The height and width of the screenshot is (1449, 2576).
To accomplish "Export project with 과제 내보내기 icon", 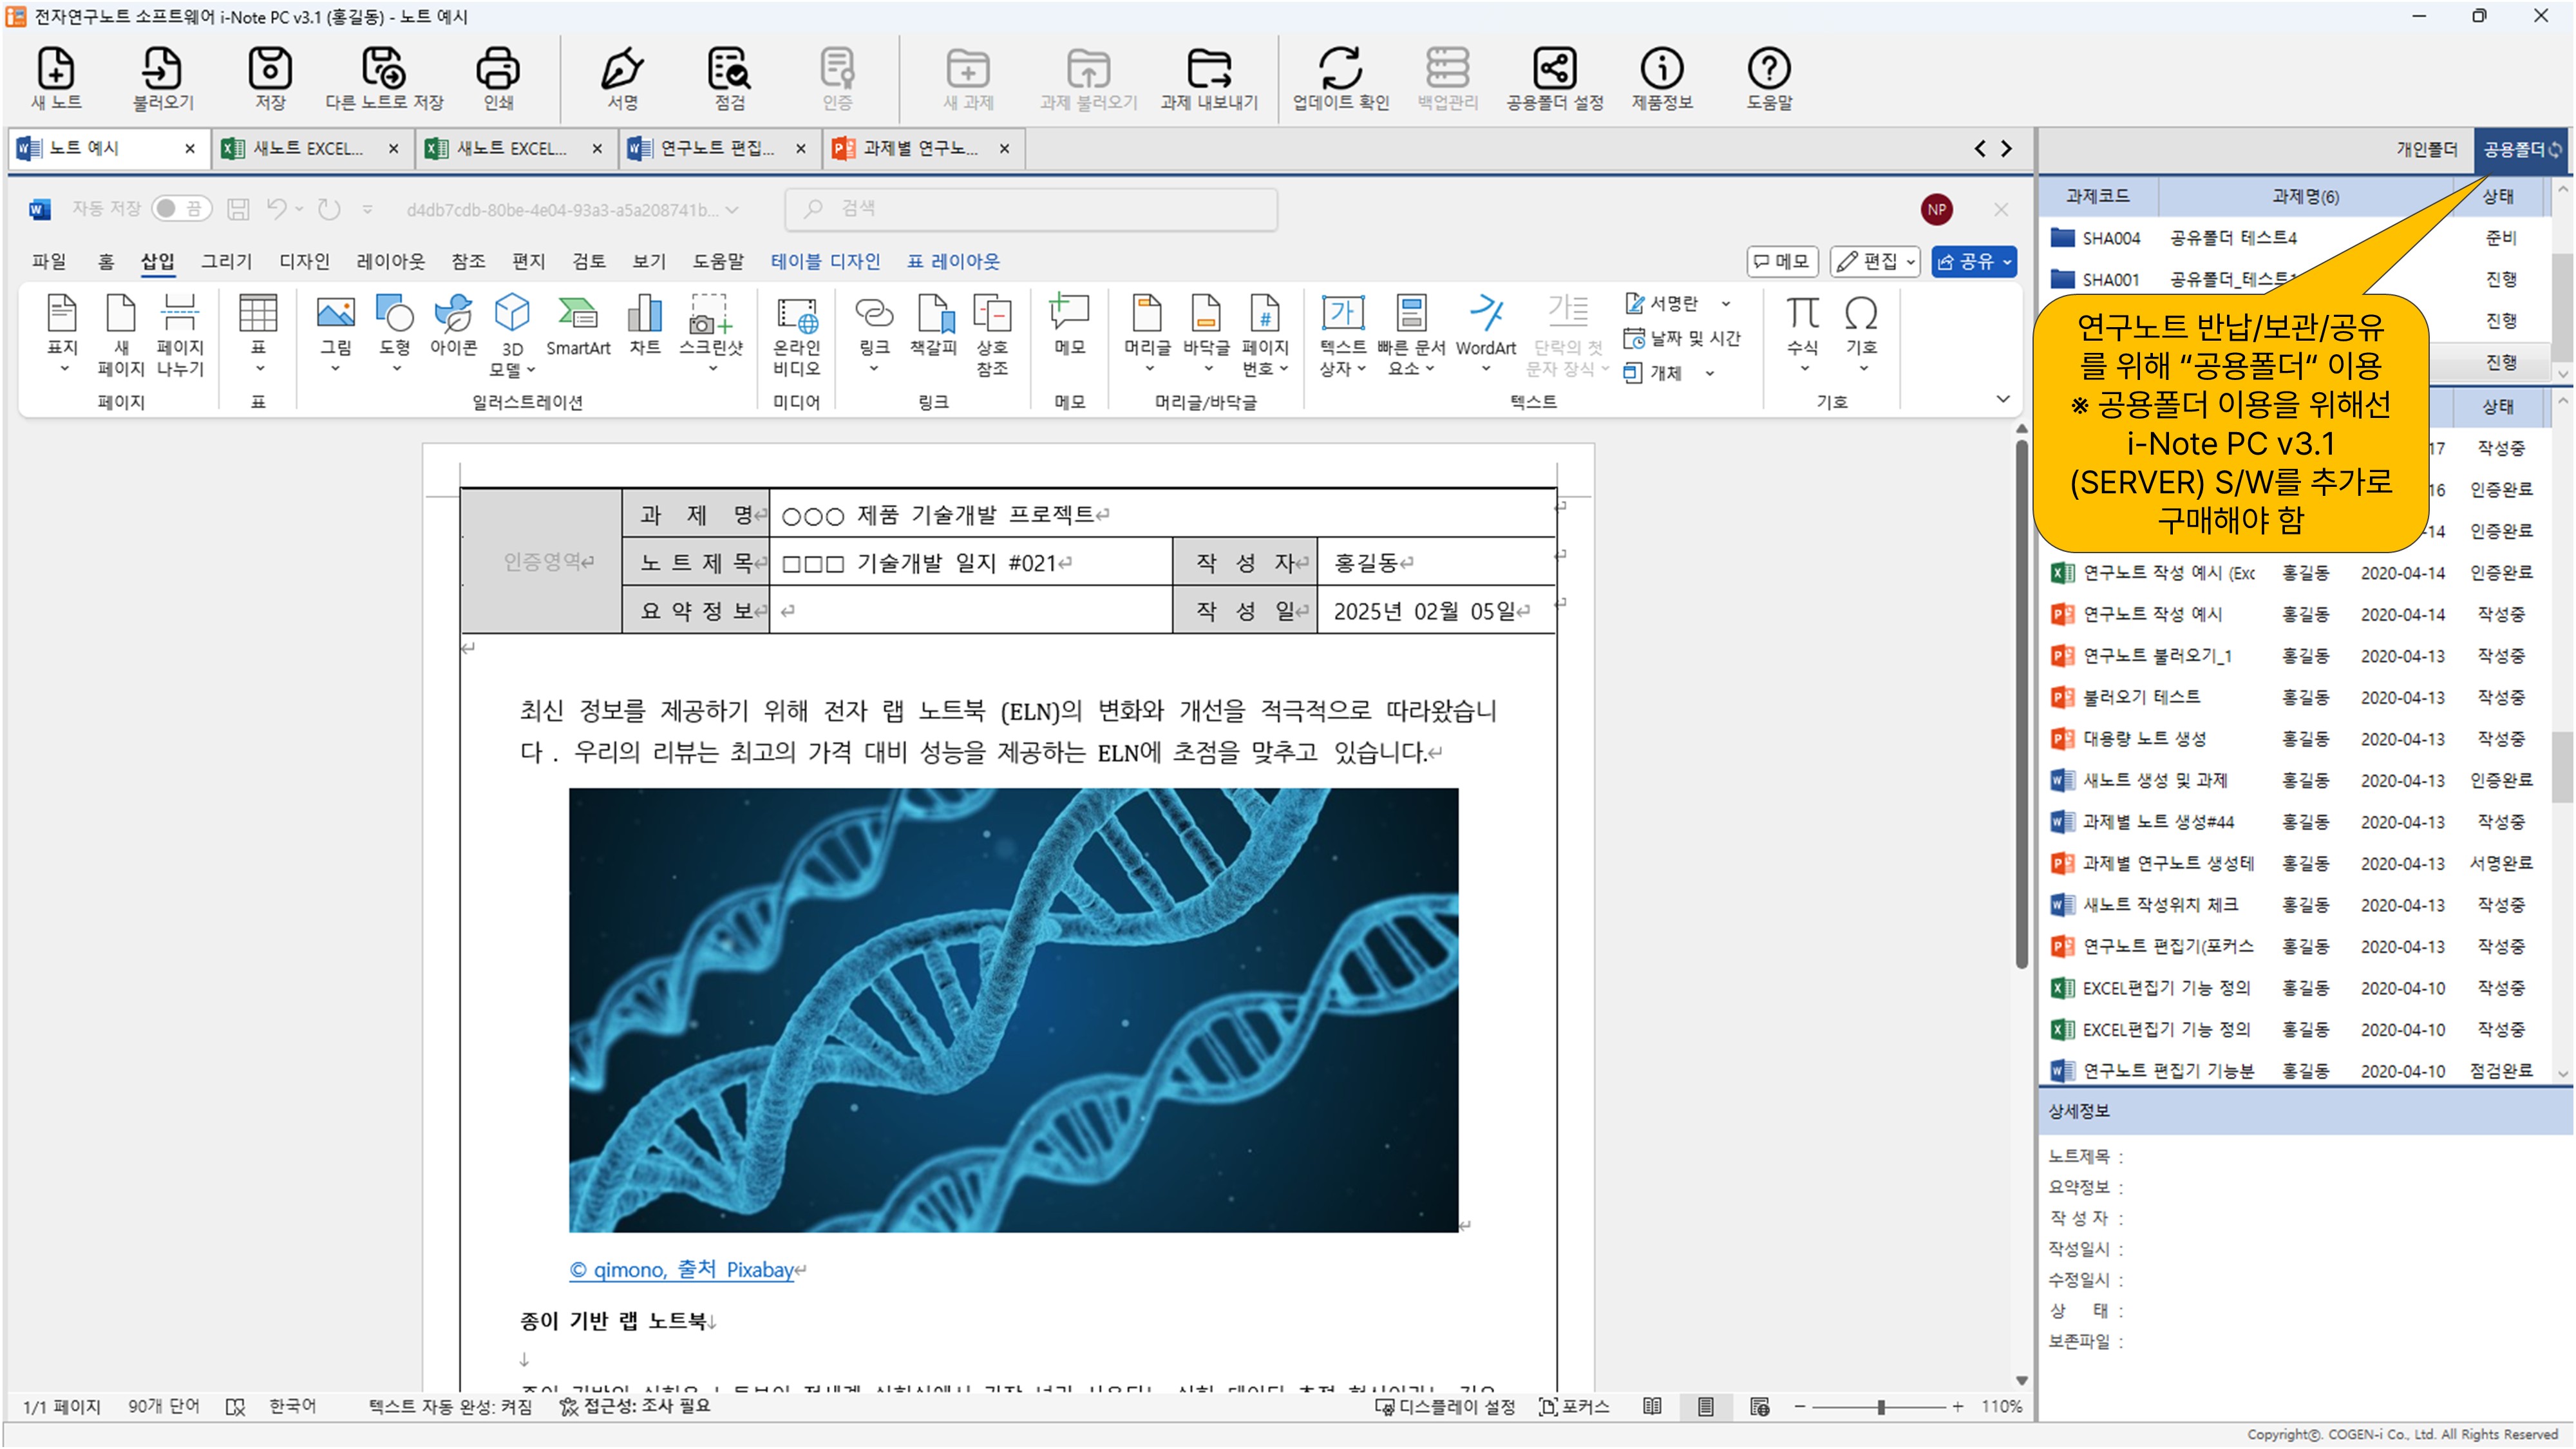I will point(1209,78).
